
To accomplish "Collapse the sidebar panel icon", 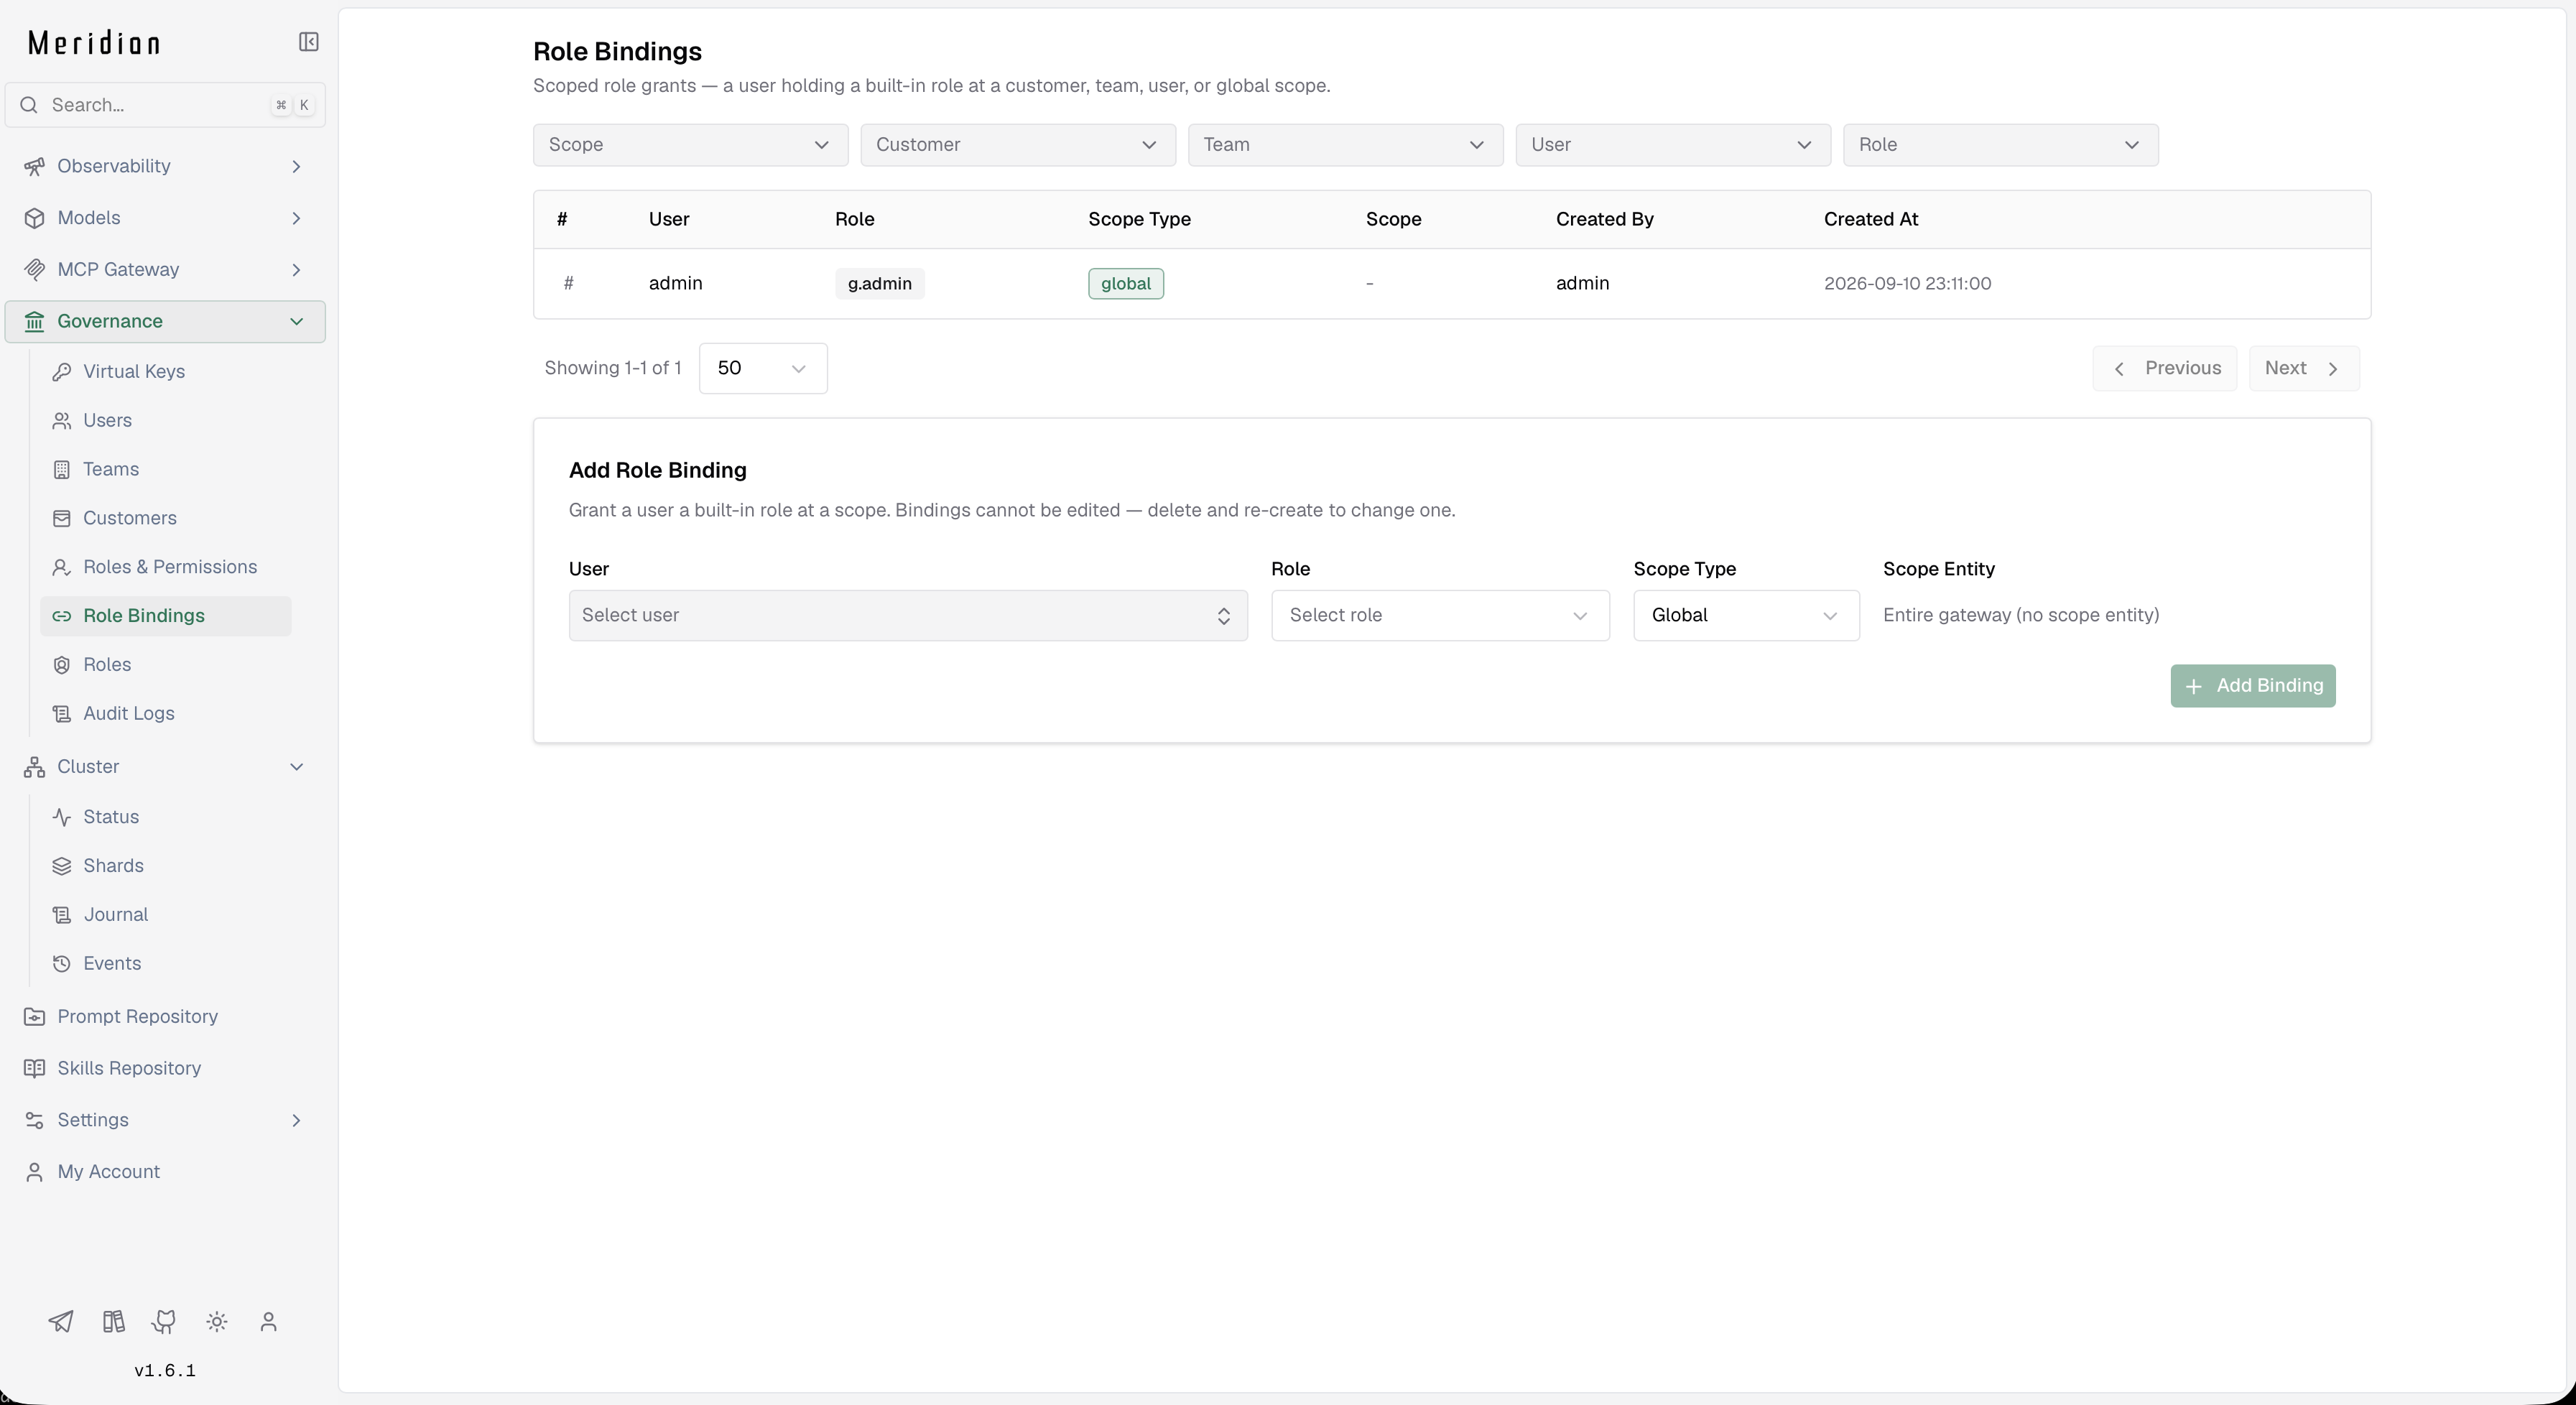I will click(309, 42).
